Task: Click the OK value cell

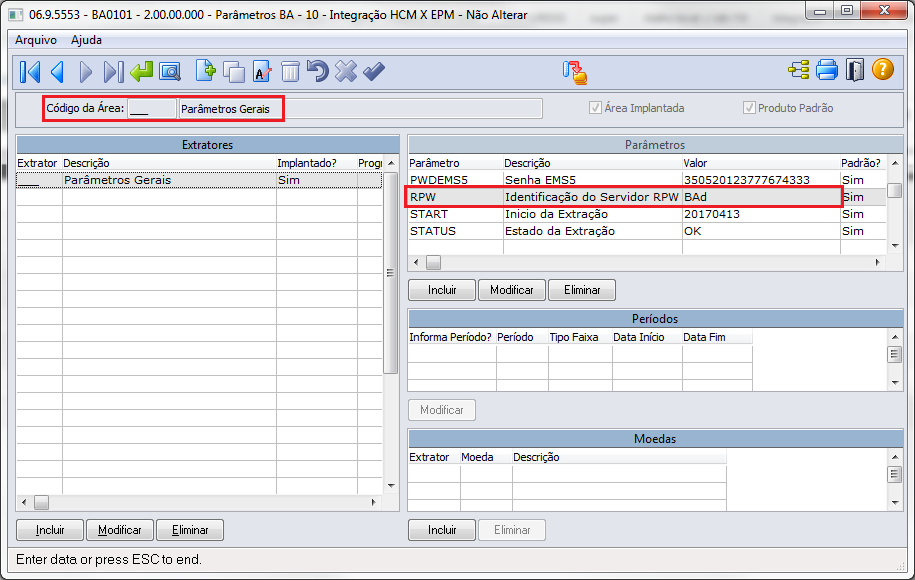Action: tap(761, 231)
